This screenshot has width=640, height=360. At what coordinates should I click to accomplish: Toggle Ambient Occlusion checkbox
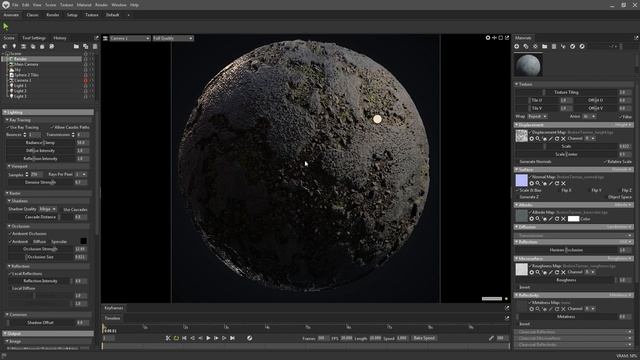point(10,234)
